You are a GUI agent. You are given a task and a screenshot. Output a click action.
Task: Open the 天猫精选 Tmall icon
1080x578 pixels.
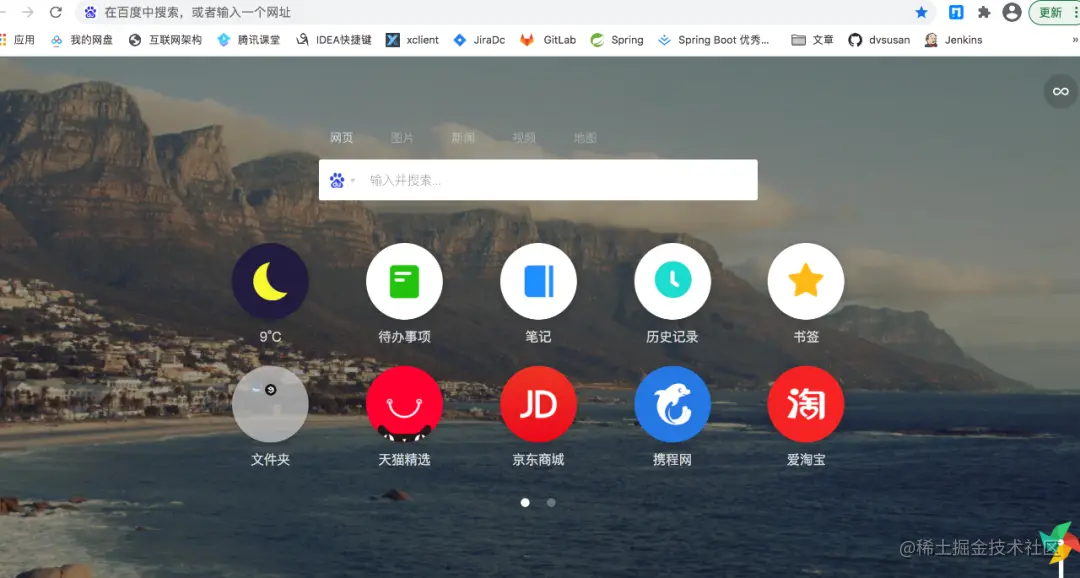(x=404, y=404)
